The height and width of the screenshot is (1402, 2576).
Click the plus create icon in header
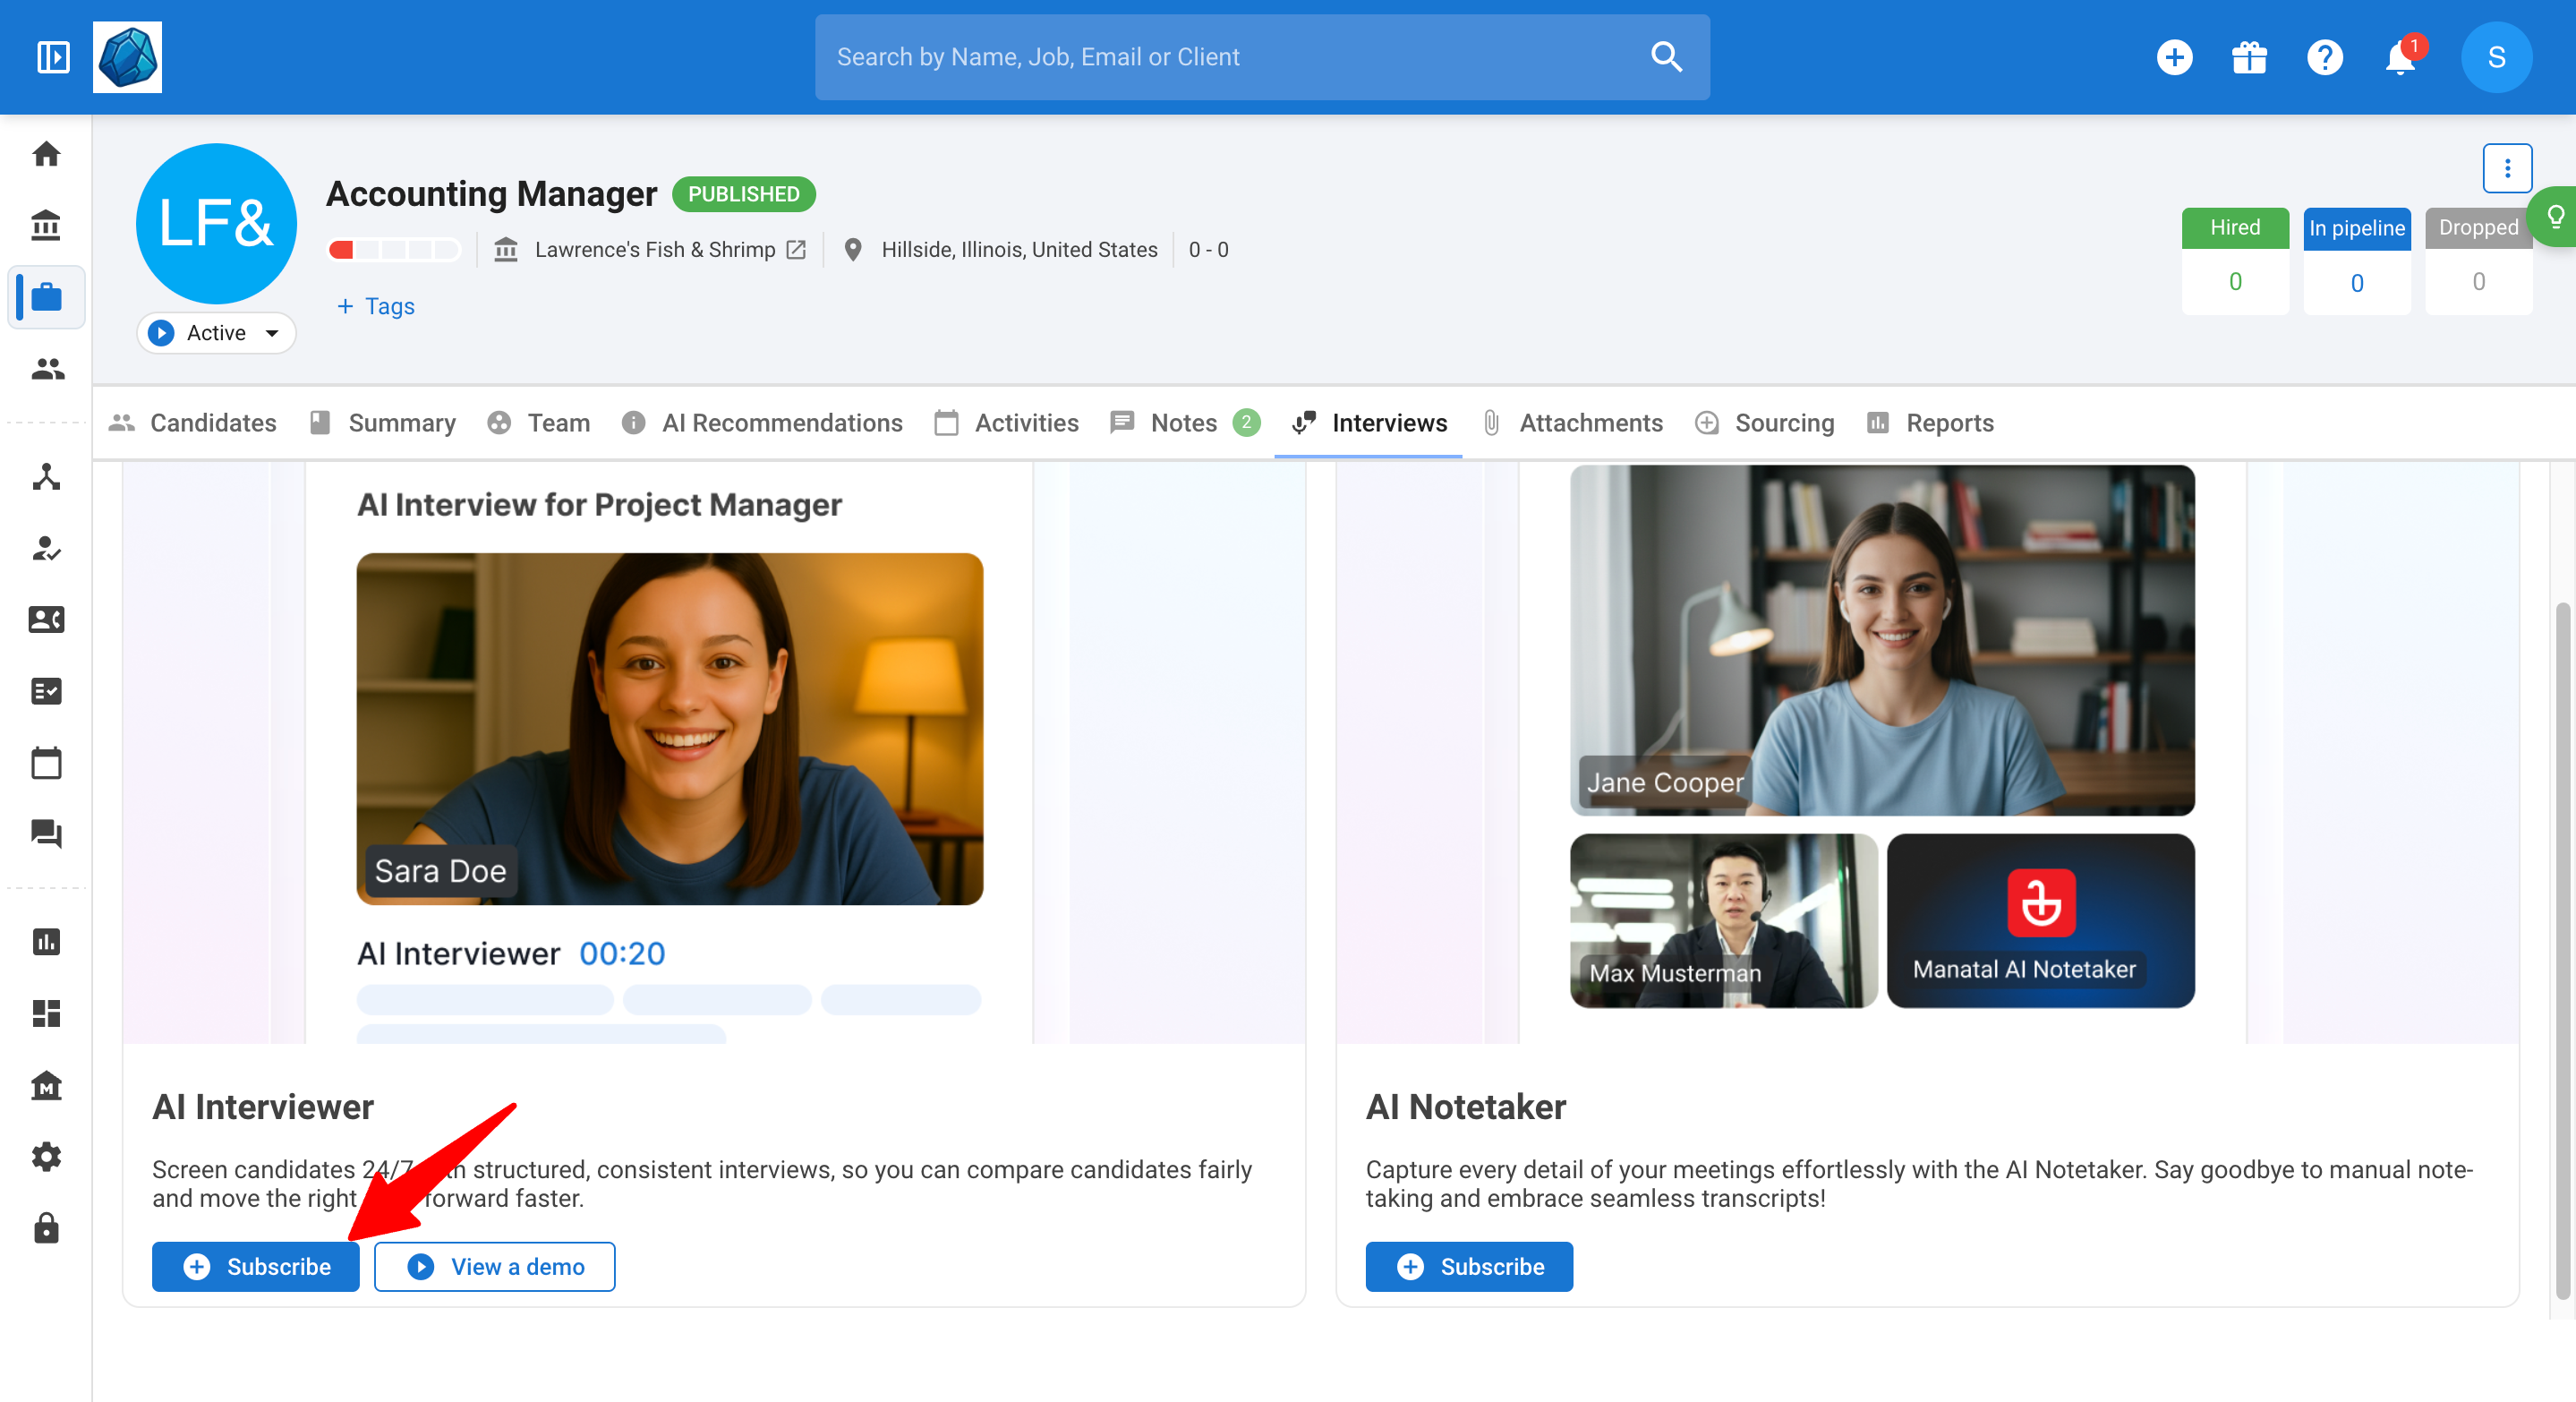click(2174, 57)
